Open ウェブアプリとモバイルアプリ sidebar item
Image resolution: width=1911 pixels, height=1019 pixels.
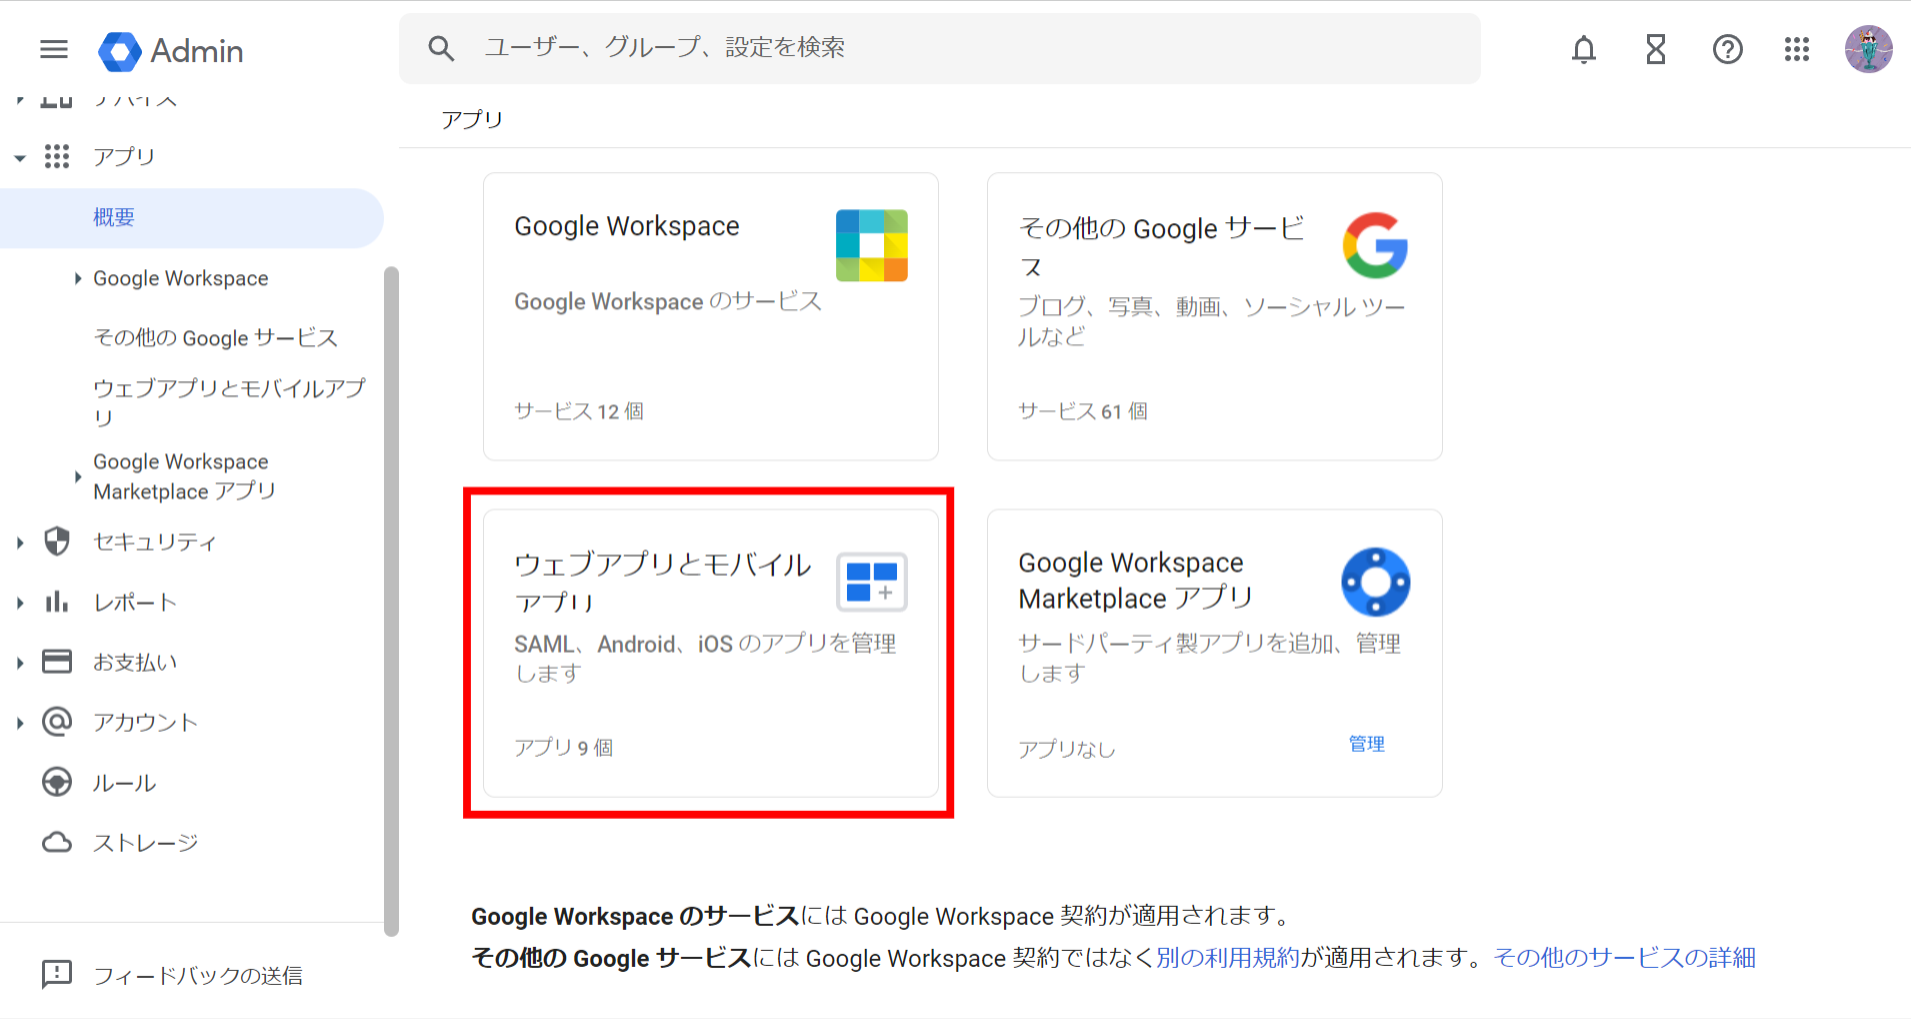tap(230, 402)
